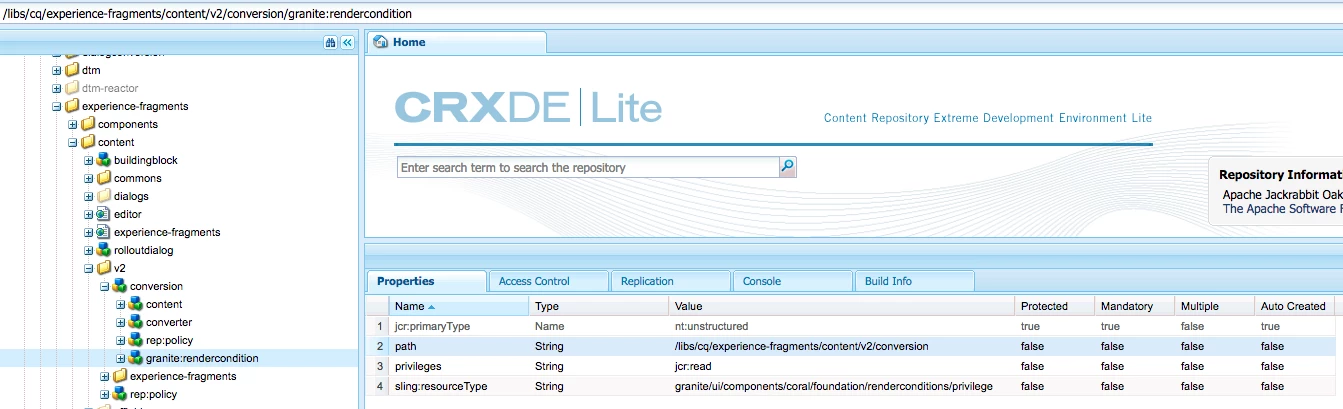Sort by the Mandatory column header
1343x409 pixels.
click(1134, 306)
